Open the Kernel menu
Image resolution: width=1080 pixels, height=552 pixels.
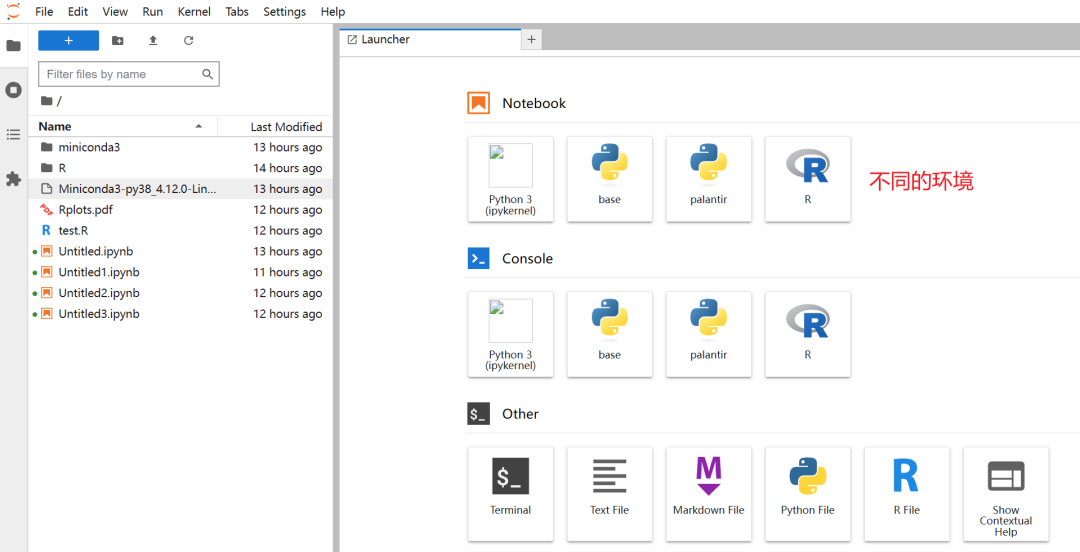pos(194,12)
